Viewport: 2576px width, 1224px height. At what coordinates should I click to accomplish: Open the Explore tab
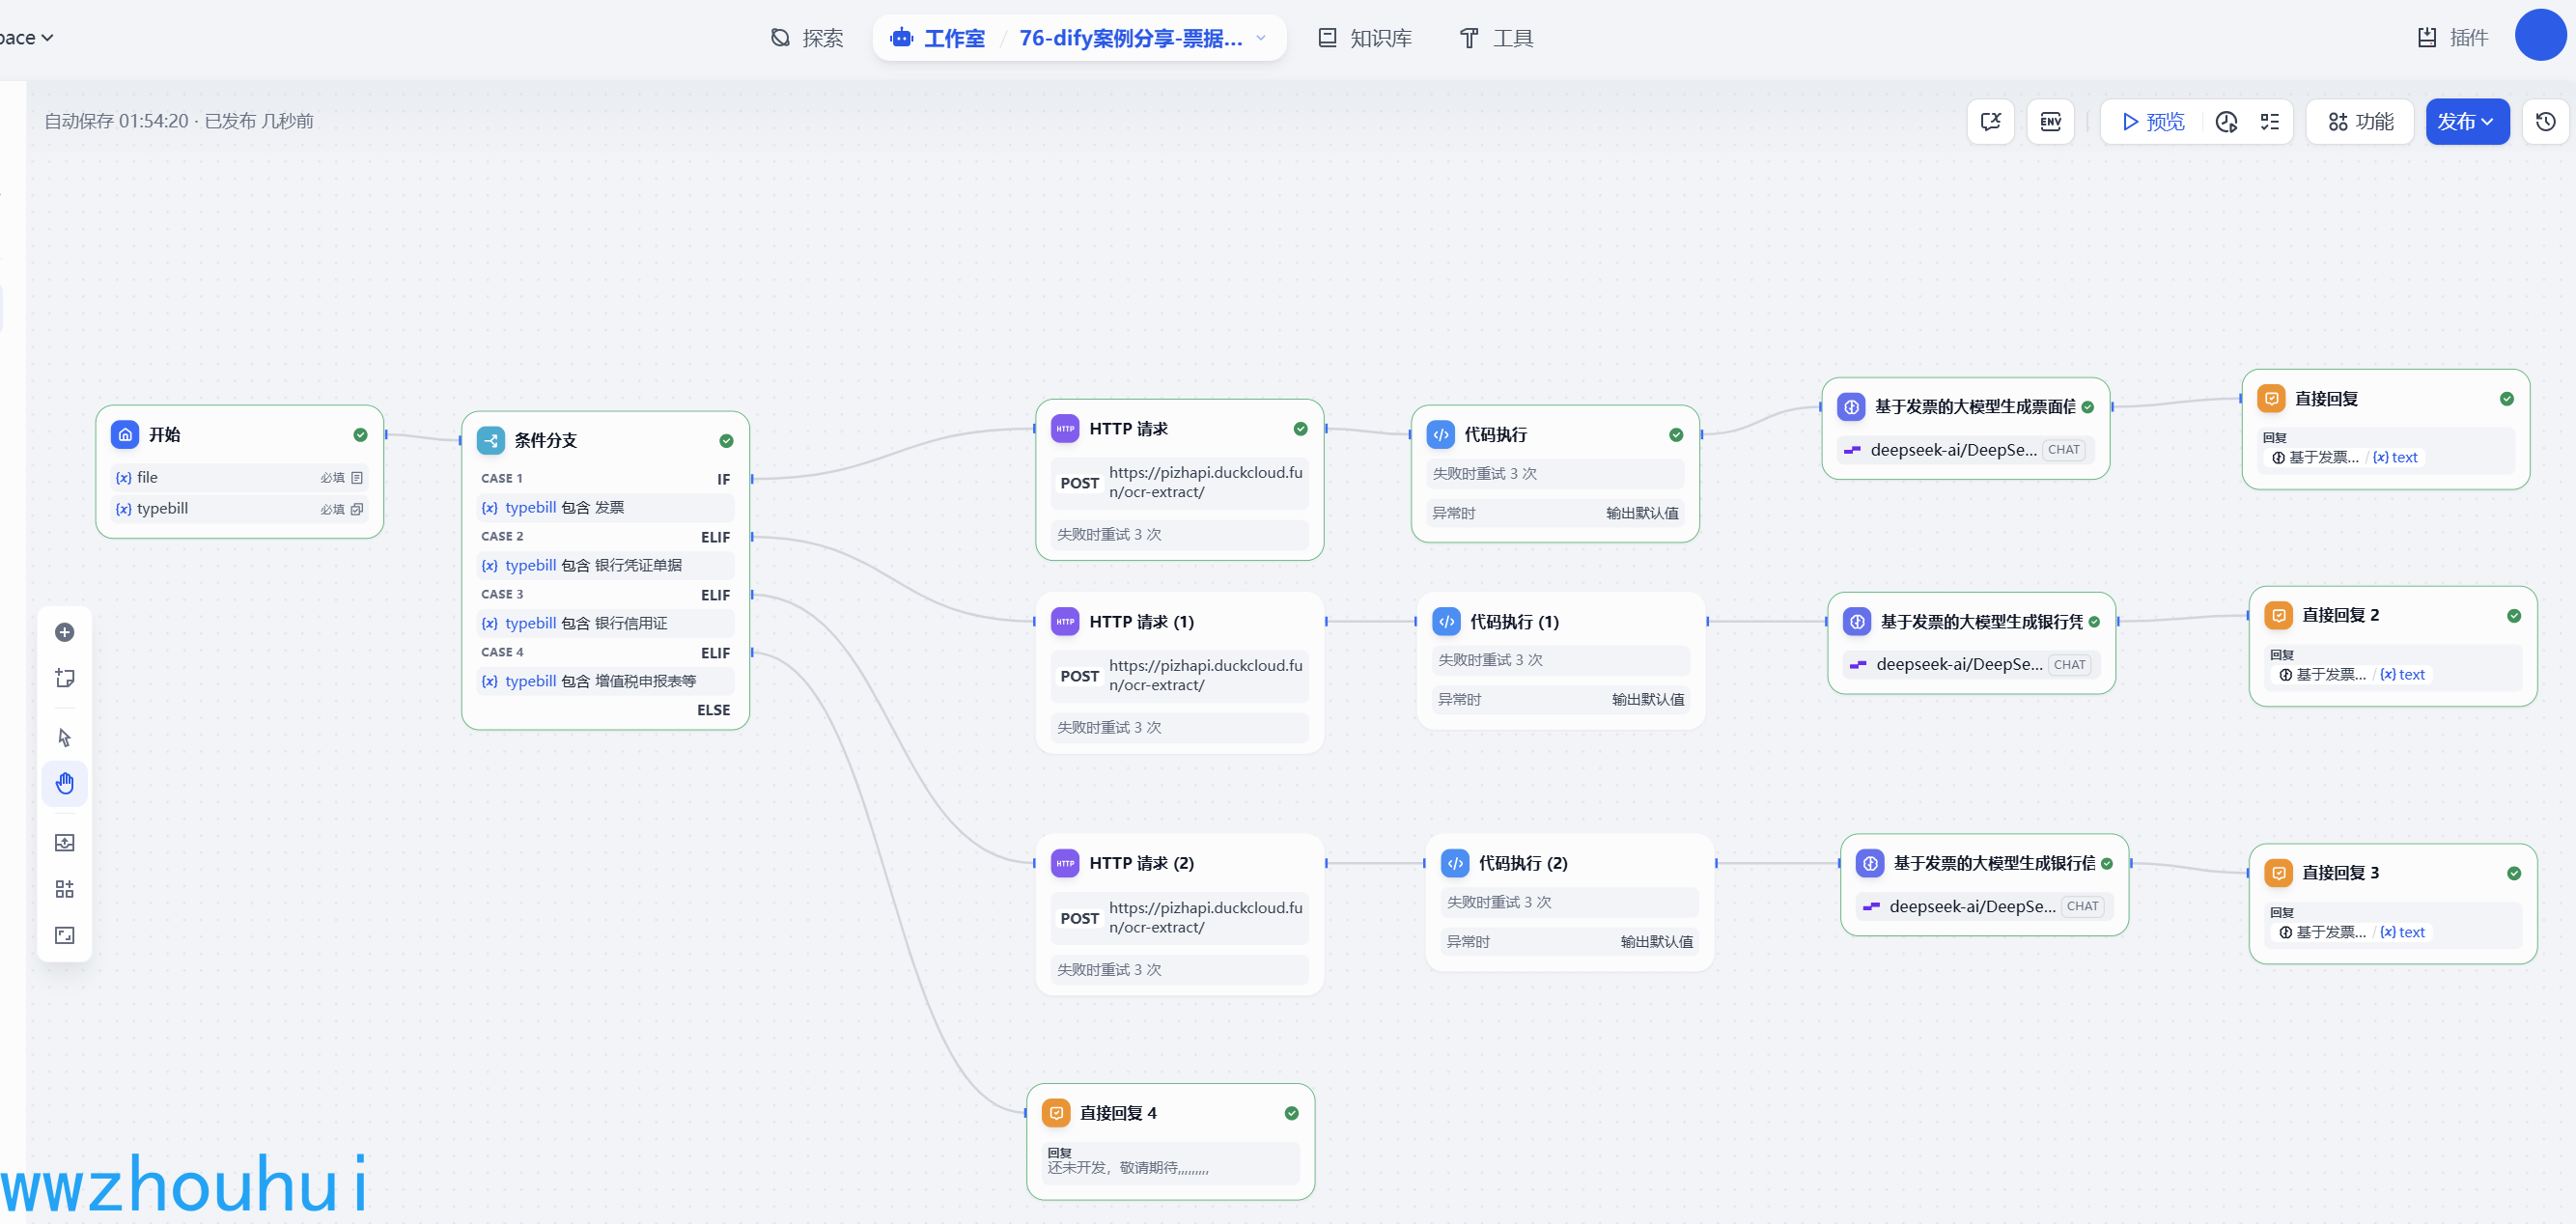807,38
